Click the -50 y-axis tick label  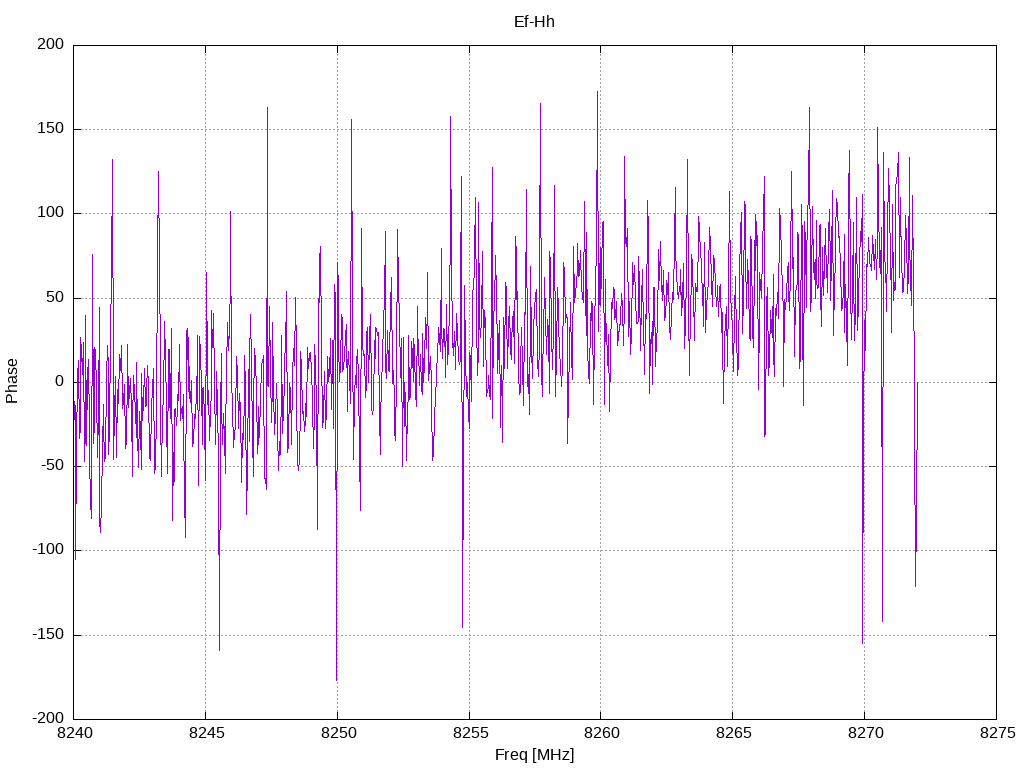coord(52,466)
